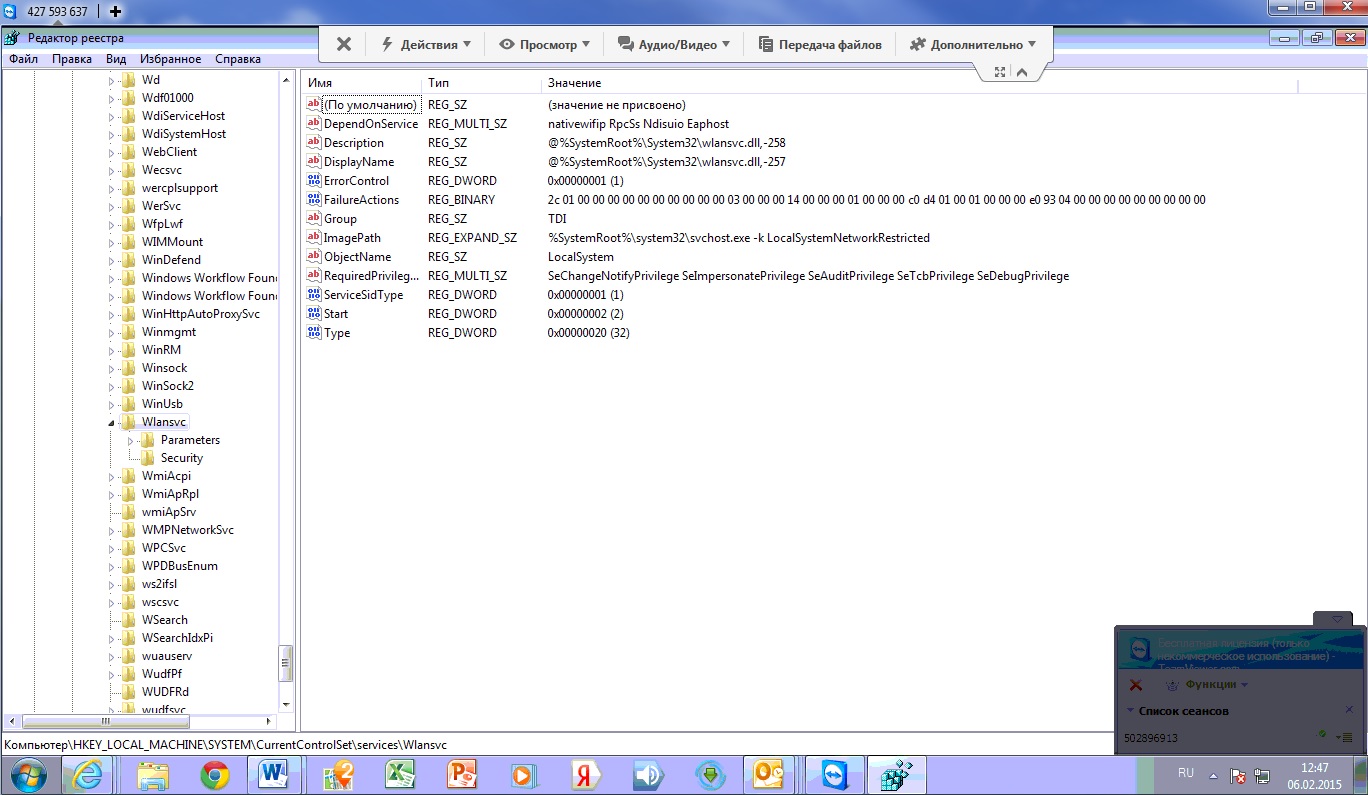Expand the Parameters subkey
The width and height of the screenshot is (1368, 795).
[131, 440]
